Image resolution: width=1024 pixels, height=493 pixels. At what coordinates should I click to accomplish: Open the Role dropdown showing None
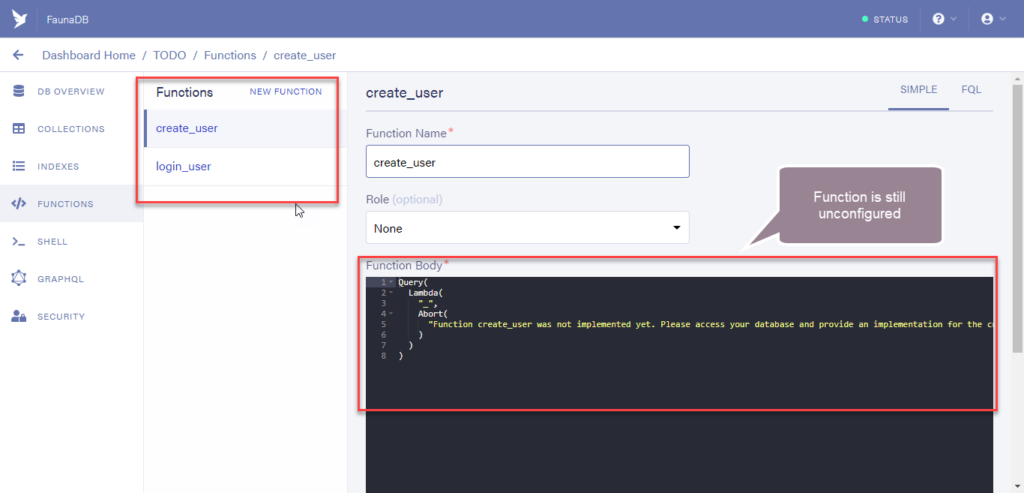coord(528,228)
